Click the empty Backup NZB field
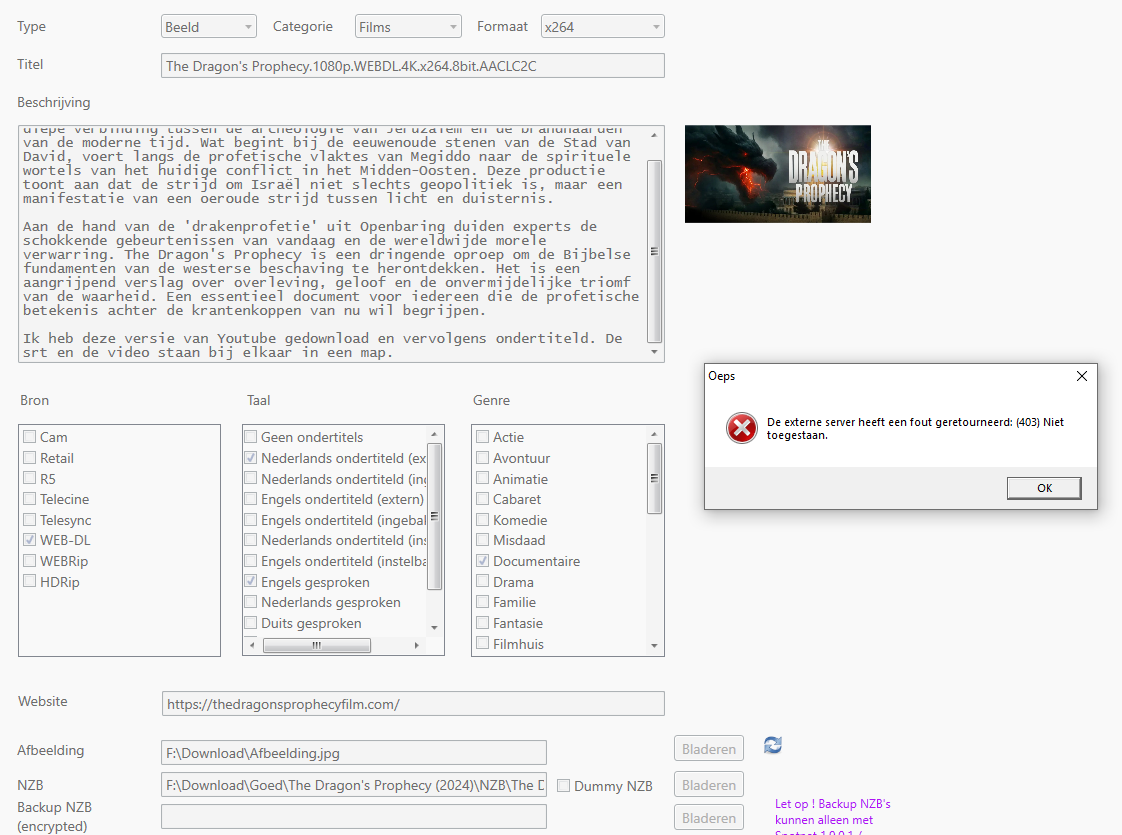 click(353, 816)
